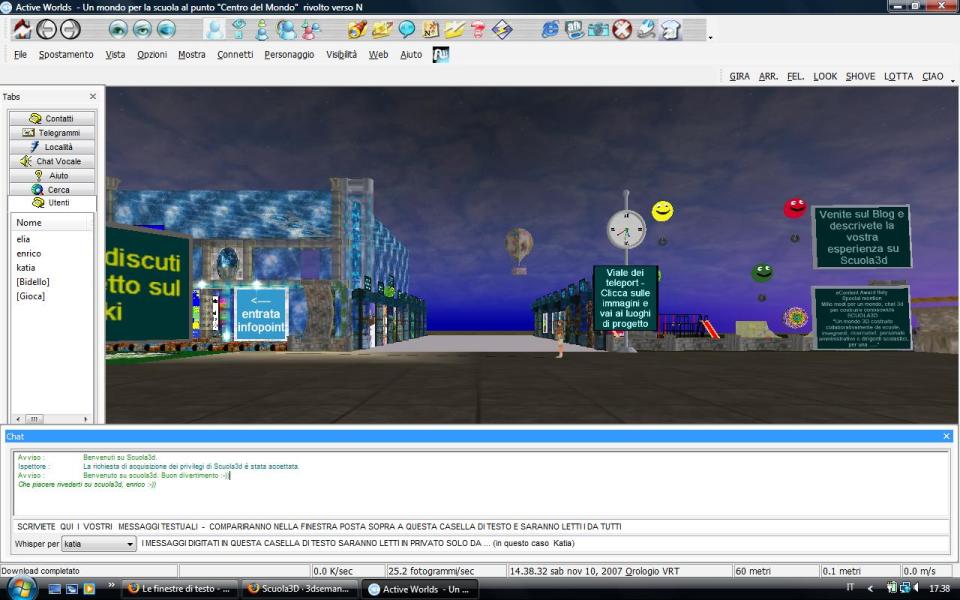
Task: Trigger the ARR. gesture button
Action: click(768, 77)
